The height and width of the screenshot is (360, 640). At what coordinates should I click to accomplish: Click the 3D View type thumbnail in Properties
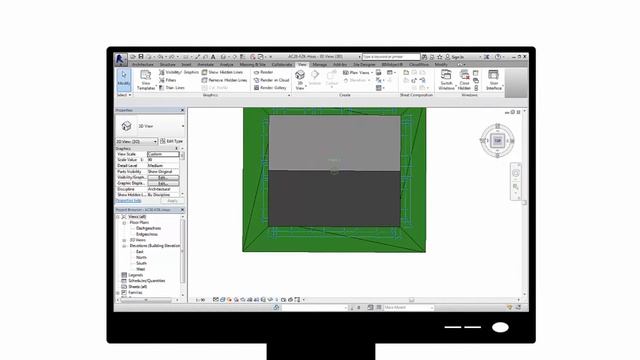click(x=127, y=126)
